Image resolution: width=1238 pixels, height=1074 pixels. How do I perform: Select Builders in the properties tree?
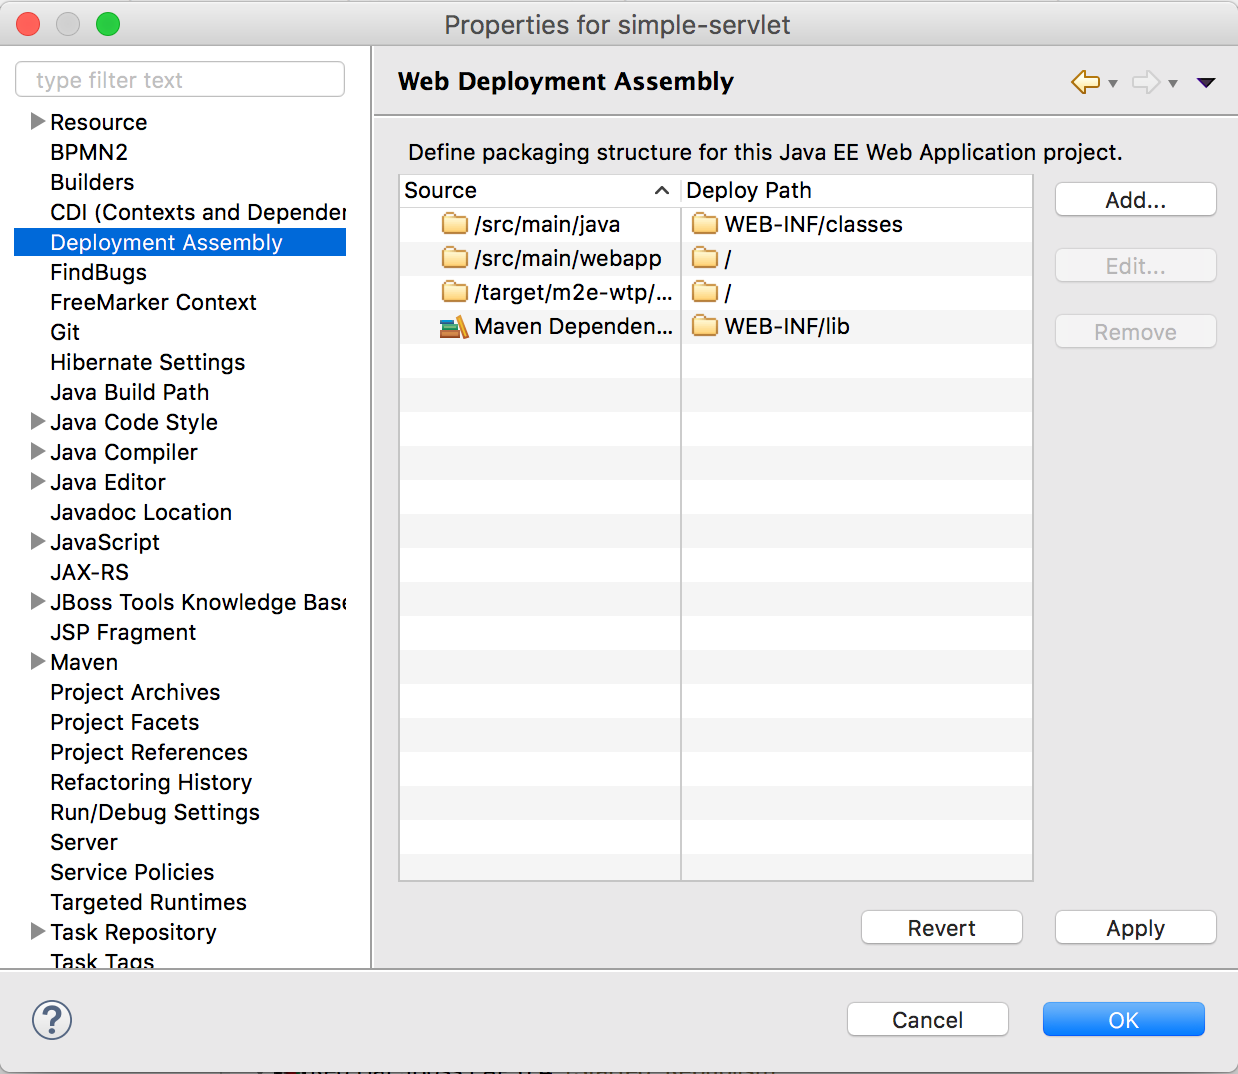tap(92, 182)
